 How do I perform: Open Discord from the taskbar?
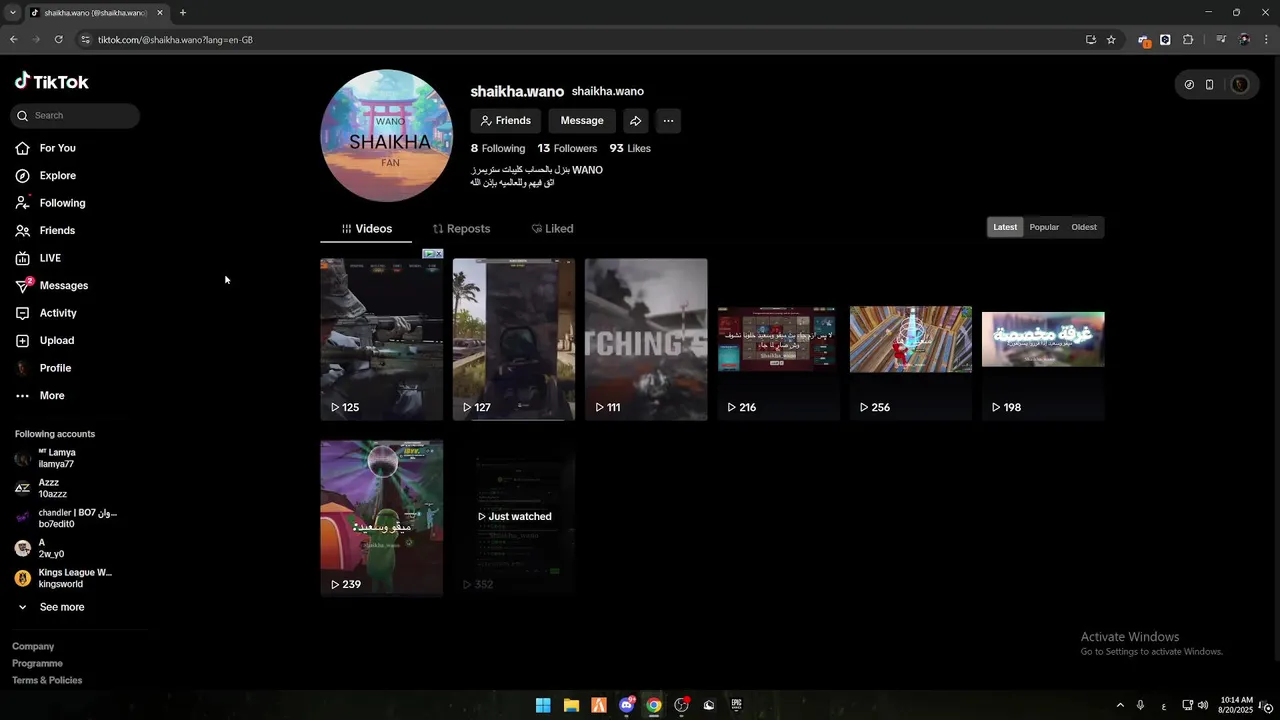coord(627,705)
